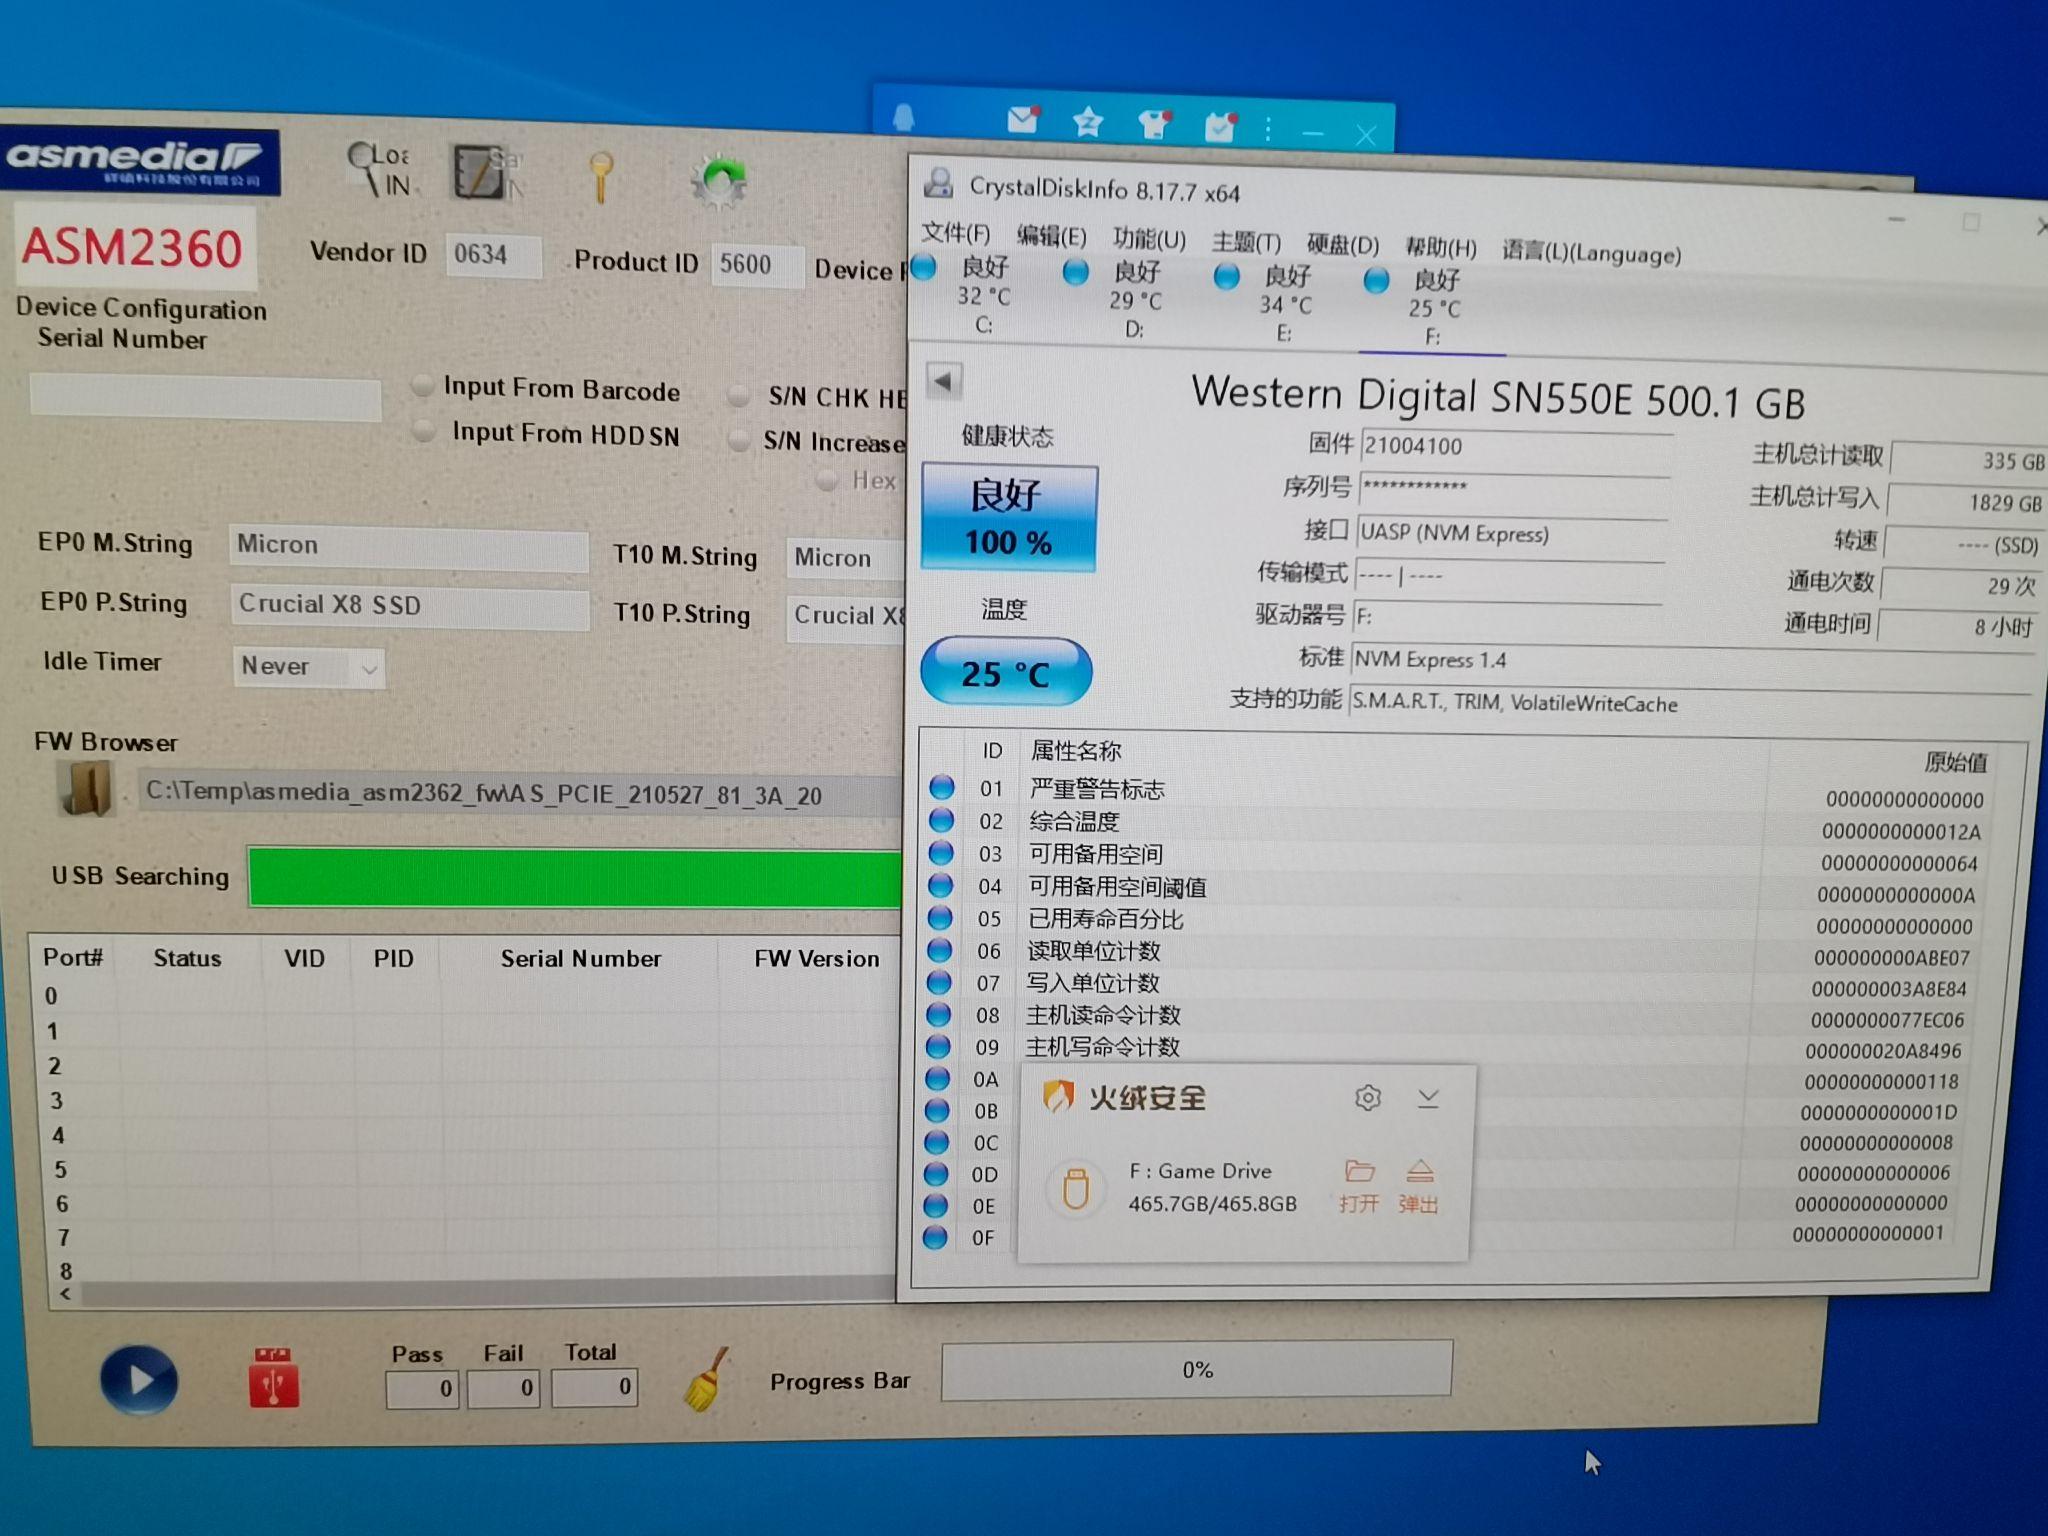Select Input From HDD SN radio button
The height and width of the screenshot is (1536, 2048).
tap(425, 431)
